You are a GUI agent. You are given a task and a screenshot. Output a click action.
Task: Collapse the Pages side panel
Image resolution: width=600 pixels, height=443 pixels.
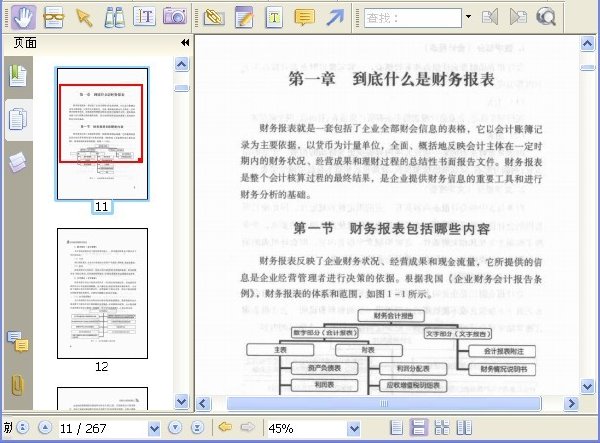[x=185, y=42]
